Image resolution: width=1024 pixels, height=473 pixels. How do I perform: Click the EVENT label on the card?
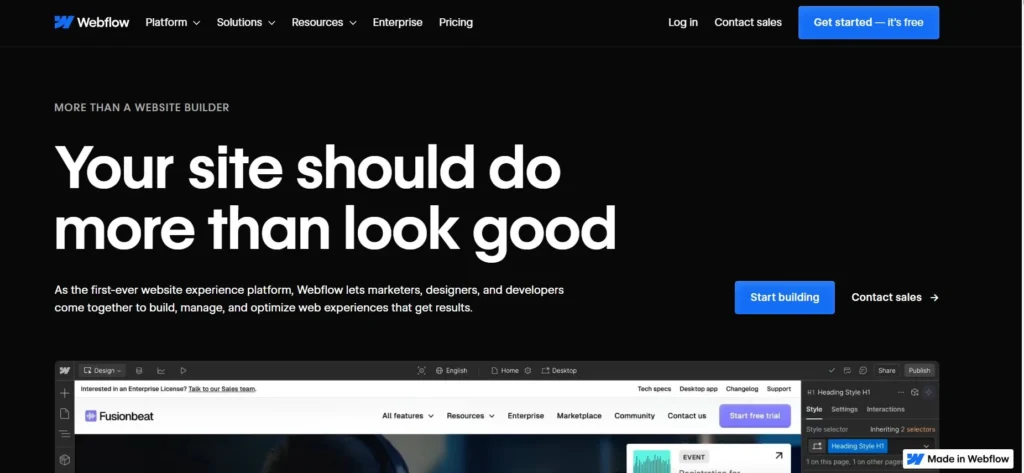pos(694,457)
